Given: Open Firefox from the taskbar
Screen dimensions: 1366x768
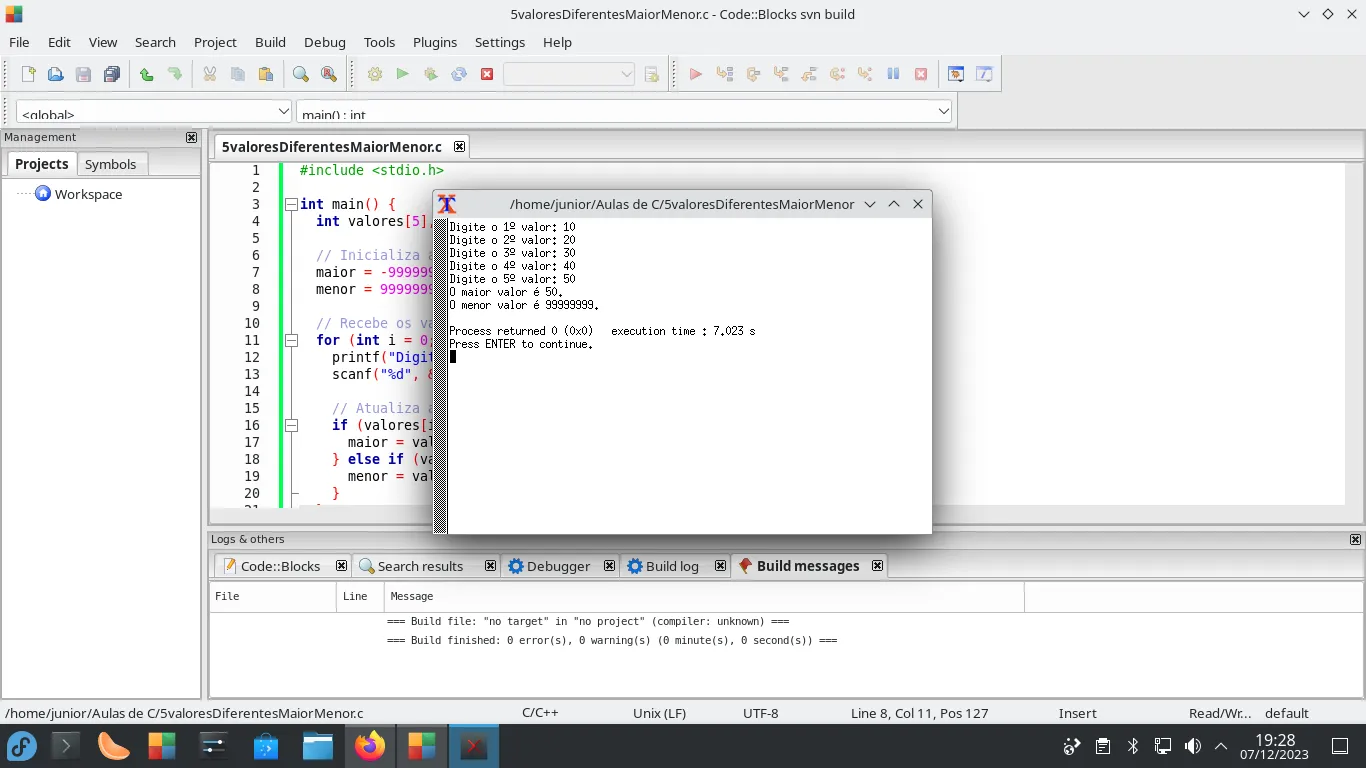Looking at the screenshot, I should pyautogui.click(x=370, y=746).
